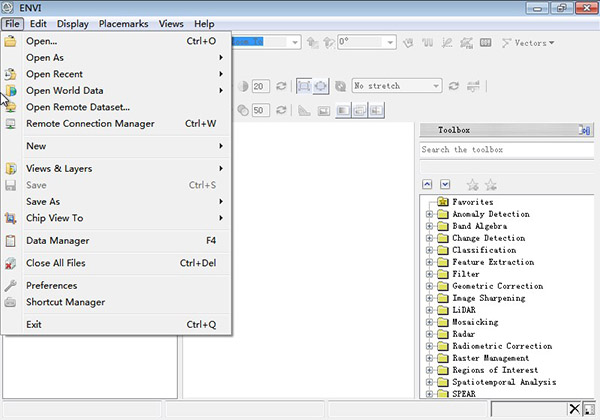Image resolution: width=600 pixels, height=420 pixels.
Task: Expand the Geometric Correction folder
Action: [429, 286]
